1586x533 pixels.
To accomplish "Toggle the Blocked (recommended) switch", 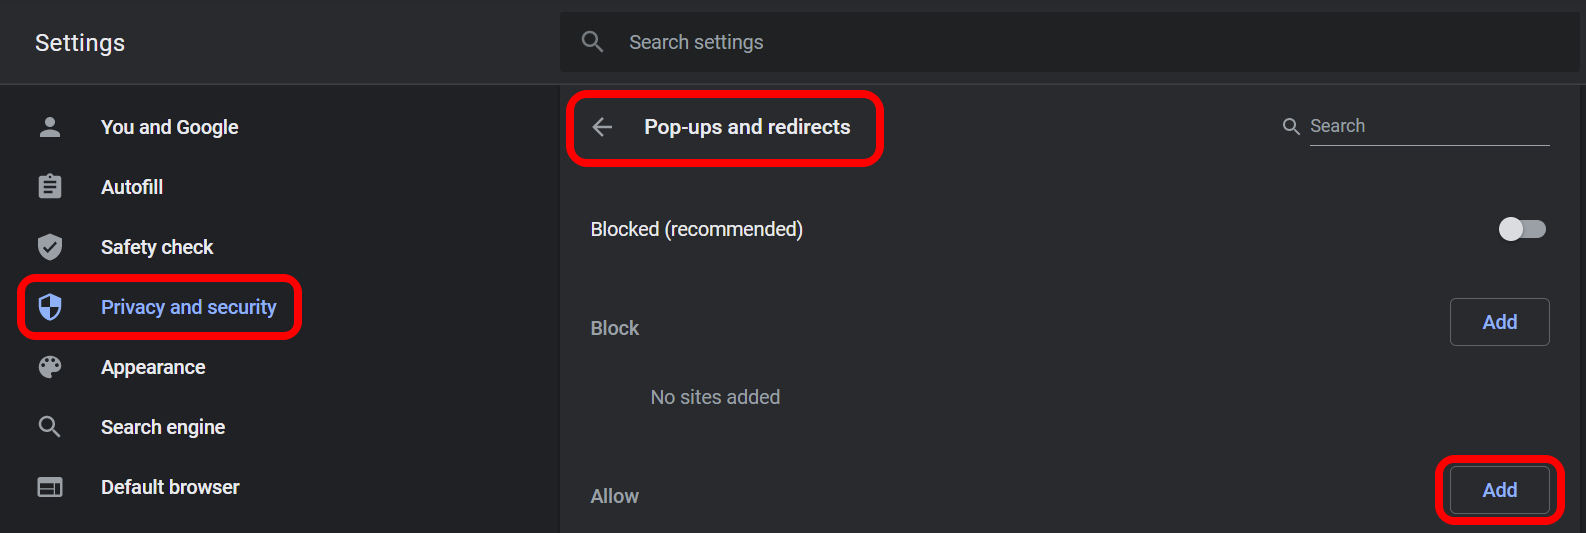I will 1522,229.
